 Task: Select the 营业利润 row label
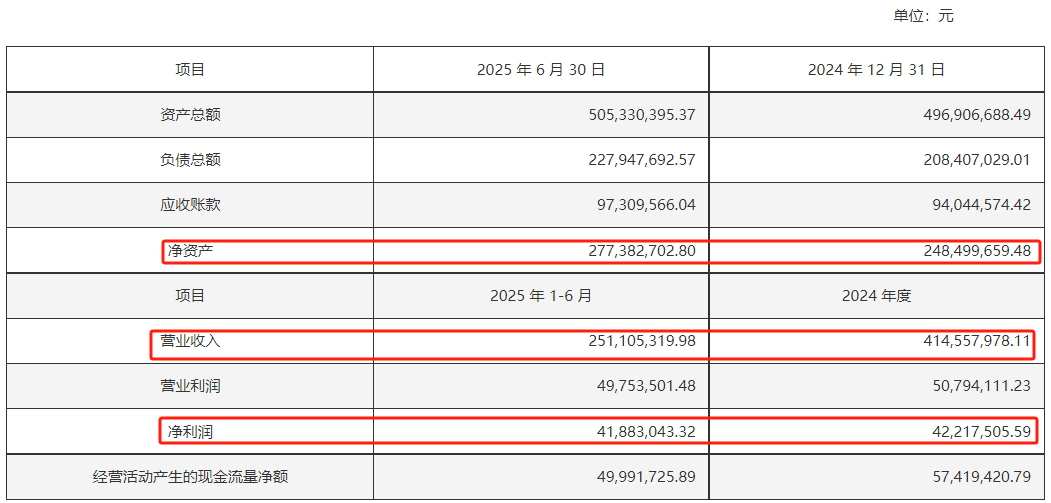pyautogui.click(x=190, y=386)
